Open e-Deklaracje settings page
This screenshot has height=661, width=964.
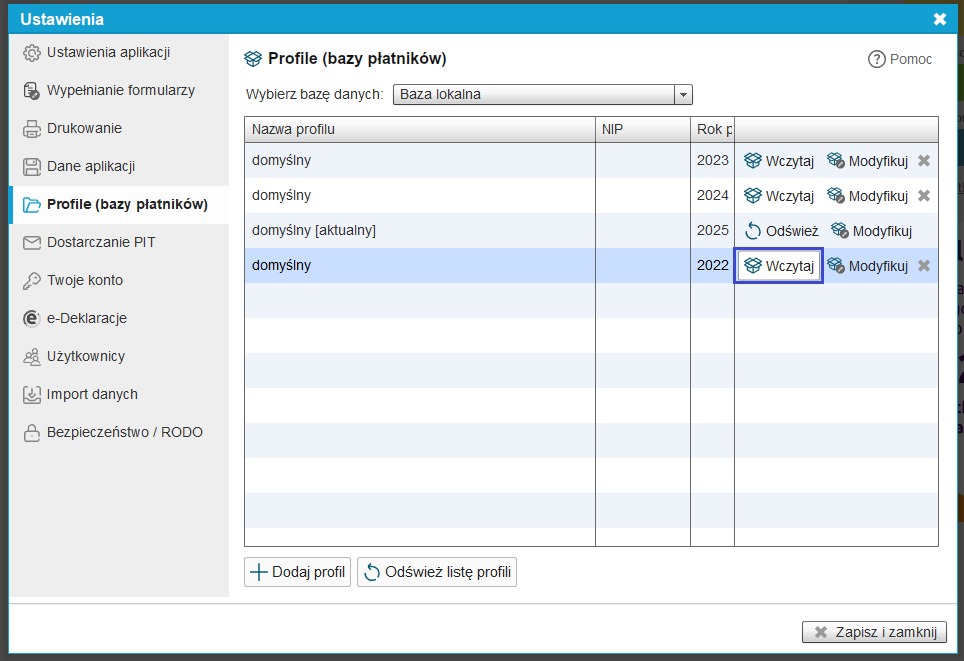[86, 318]
